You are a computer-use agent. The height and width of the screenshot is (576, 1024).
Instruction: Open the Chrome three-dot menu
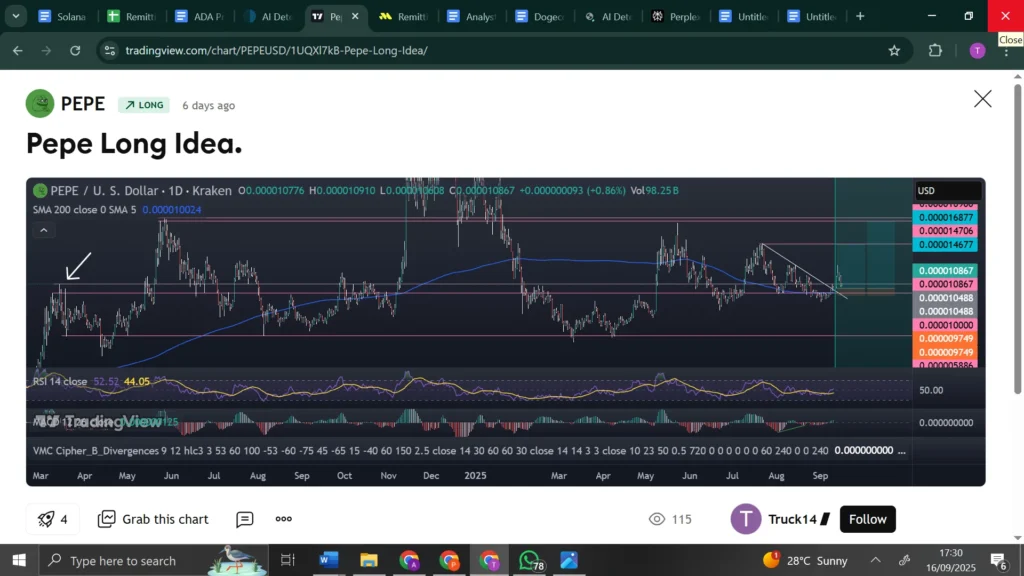[1006, 51]
